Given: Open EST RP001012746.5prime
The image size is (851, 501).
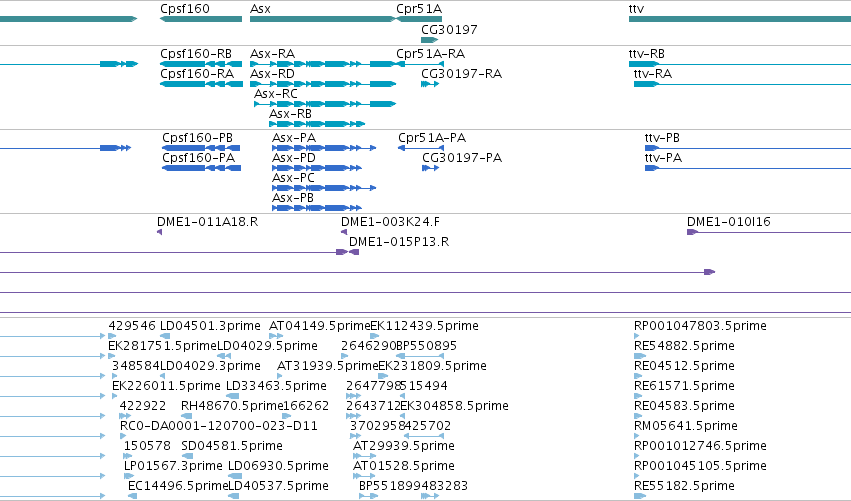Looking at the screenshot, I should pos(700,446).
